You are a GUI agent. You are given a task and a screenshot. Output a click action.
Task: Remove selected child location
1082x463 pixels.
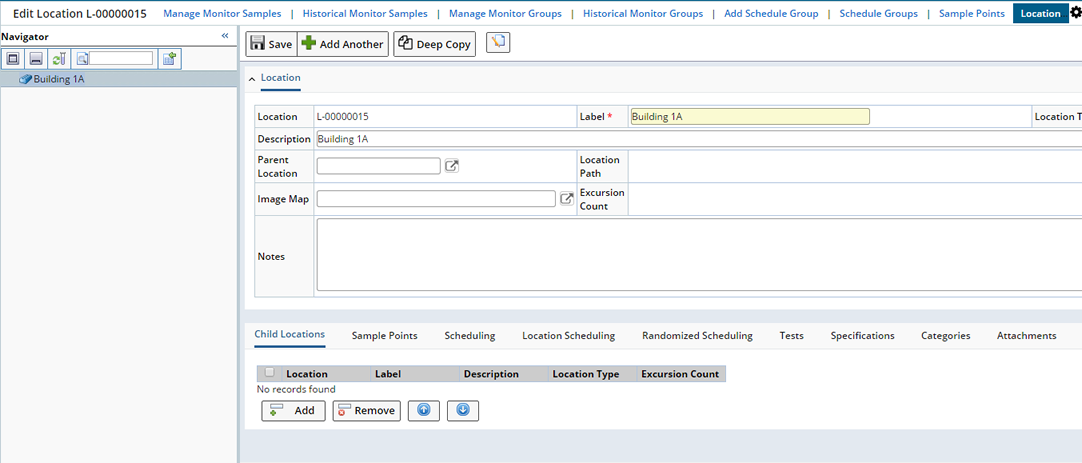[366, 411]
